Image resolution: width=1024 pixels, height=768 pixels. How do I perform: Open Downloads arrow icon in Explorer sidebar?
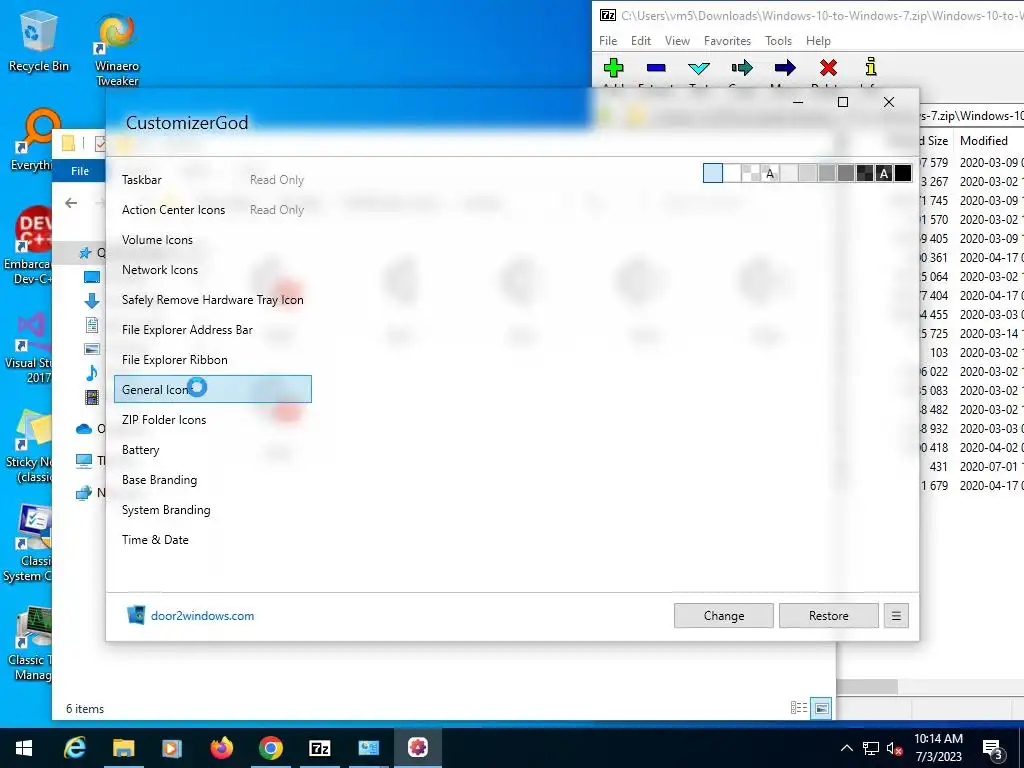92,300
